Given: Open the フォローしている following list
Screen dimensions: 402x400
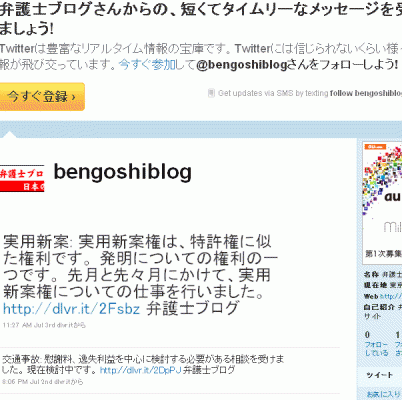Looking at the screenshot, I should tap(376, 349).
